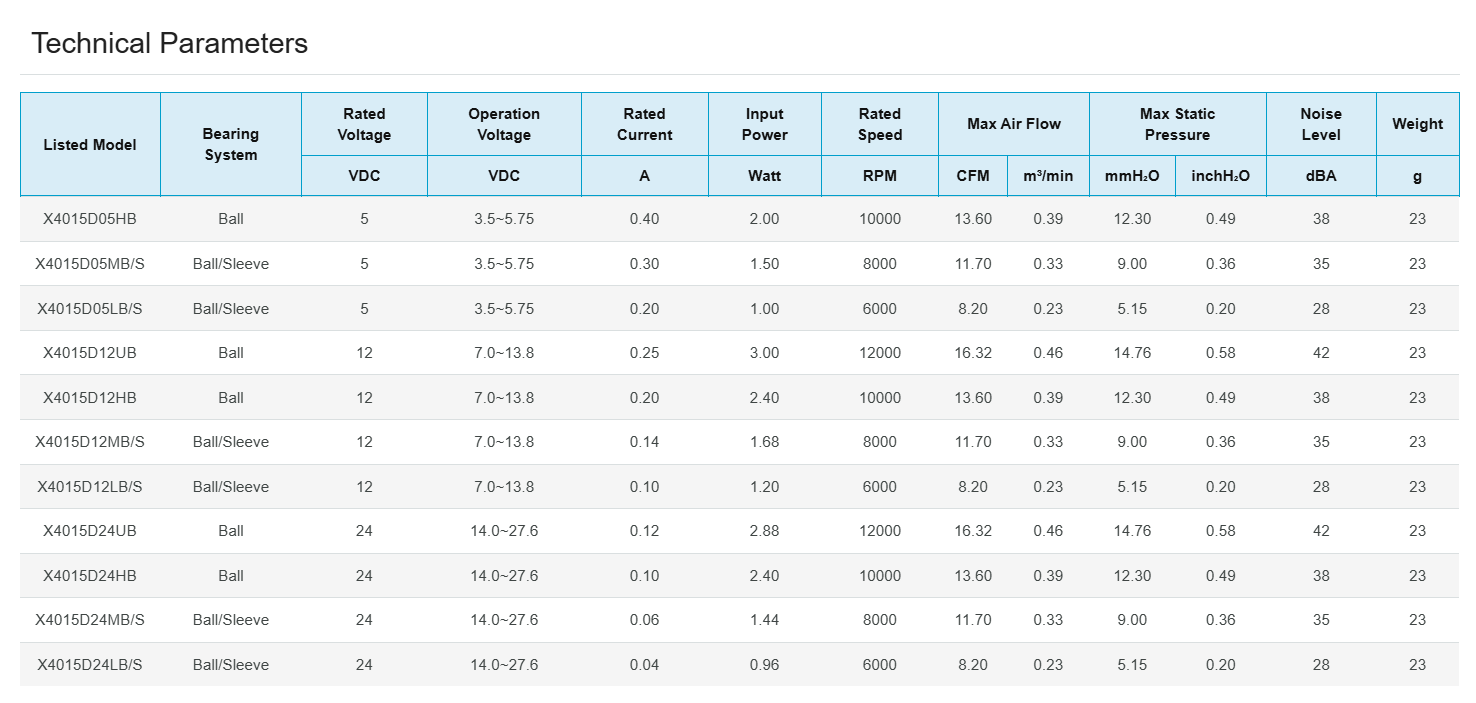Click the Weight column header
Screen dimensions: 1476x703
[1417, 125]
